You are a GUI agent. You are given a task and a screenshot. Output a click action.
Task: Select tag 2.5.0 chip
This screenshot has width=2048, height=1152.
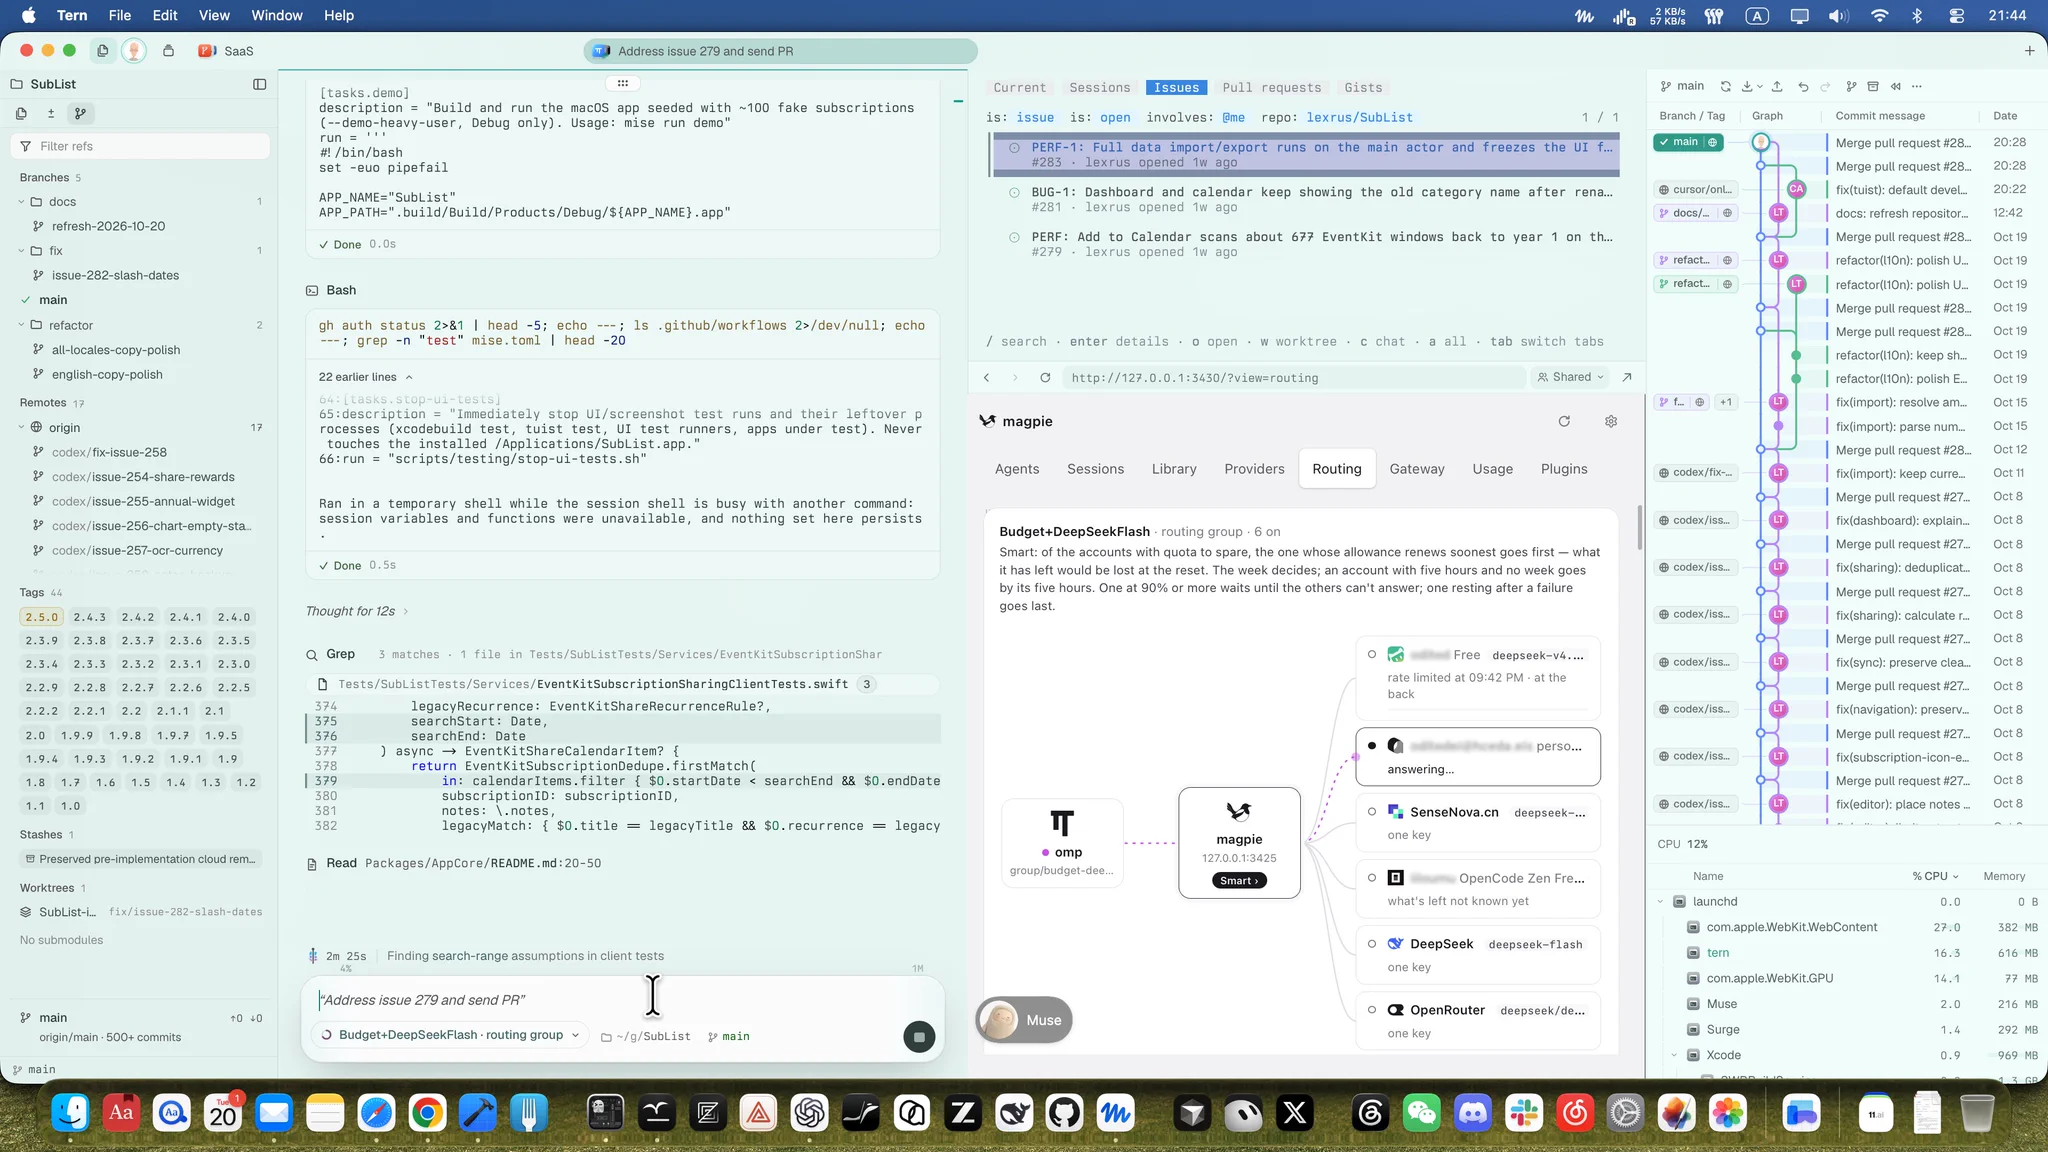point(41,617)
